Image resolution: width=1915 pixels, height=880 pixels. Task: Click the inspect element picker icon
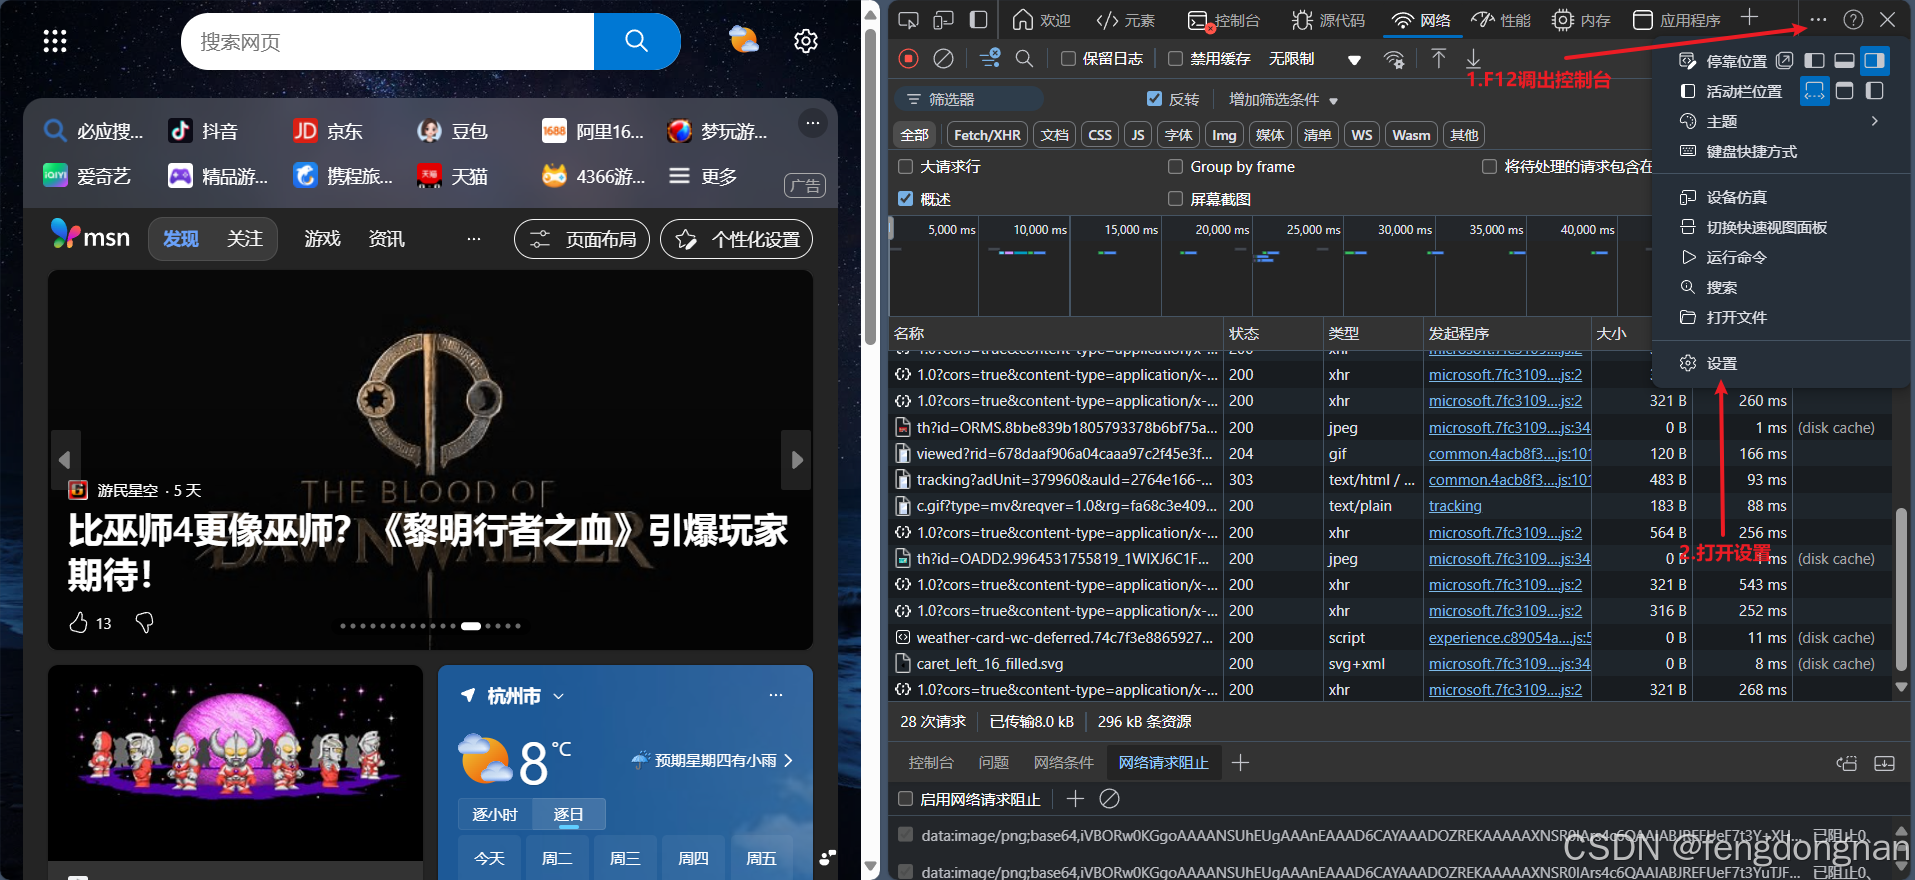pos(908,20)
